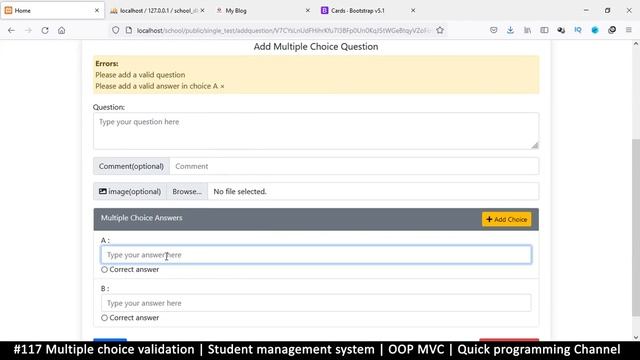Switch to the localhost 127.0.0.1 school tab
The width and height of the screenshot is (640, 360).
pos(158,11)
